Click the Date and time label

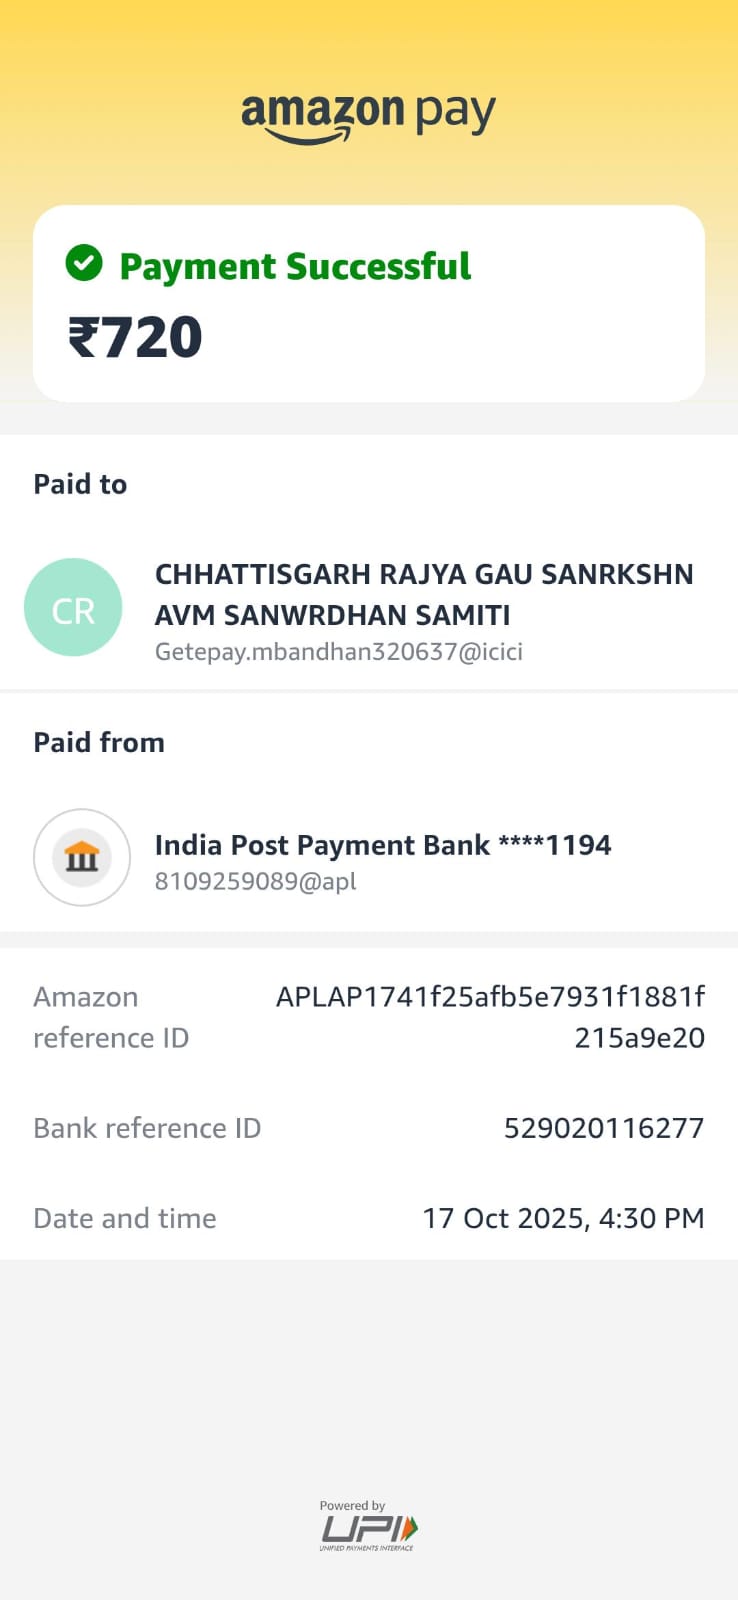(x=125, y=1218)
